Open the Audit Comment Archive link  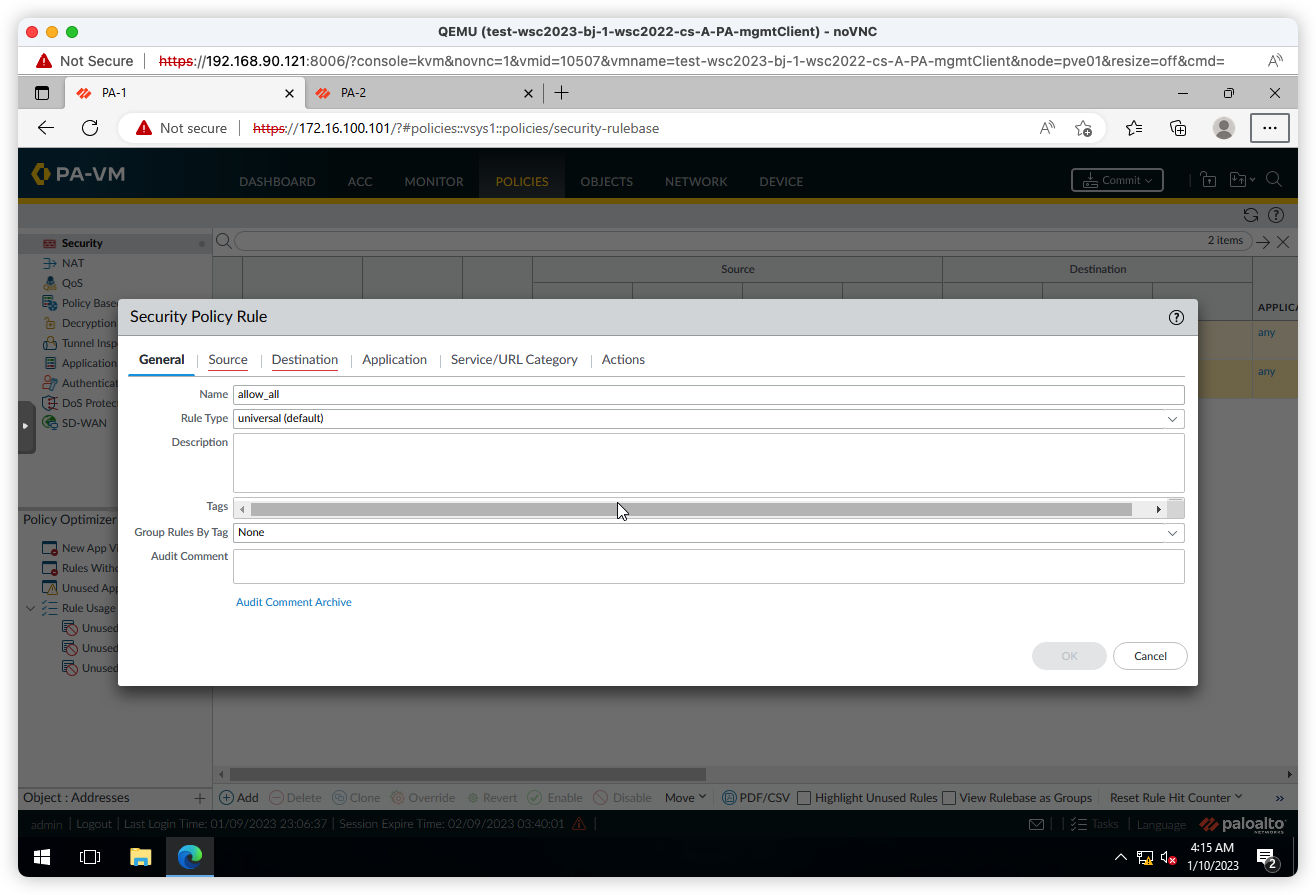(x=294, y=602)
